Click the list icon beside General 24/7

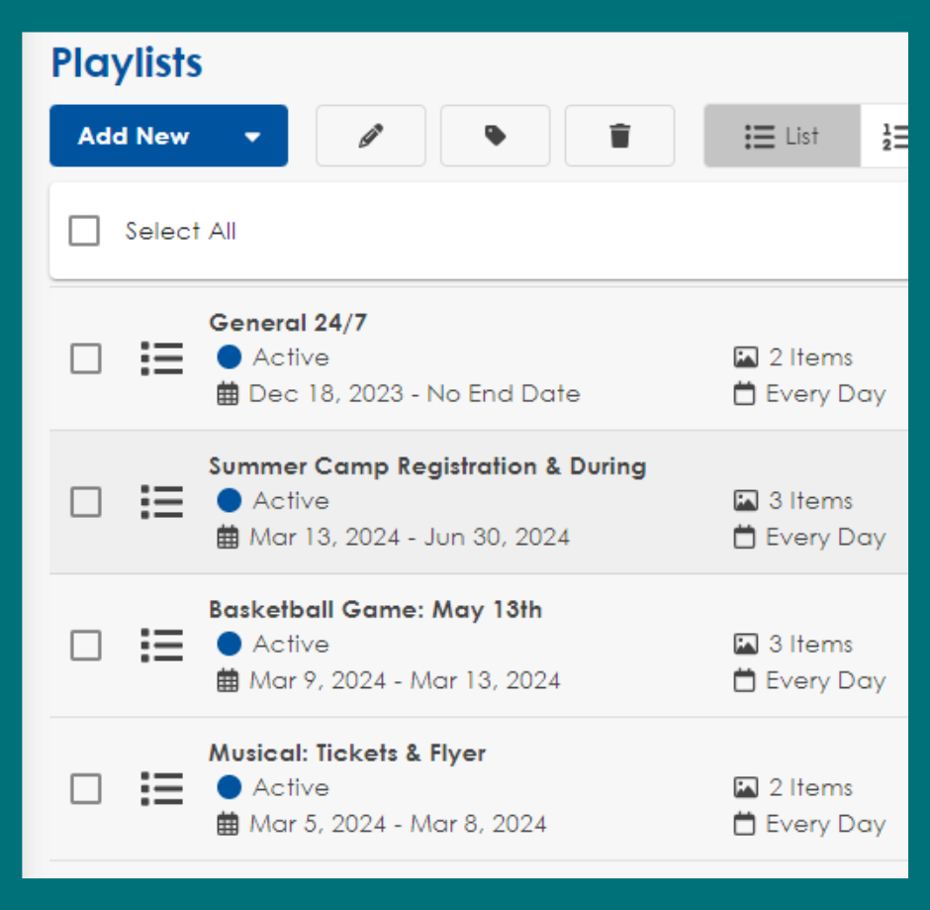point(162,358)
